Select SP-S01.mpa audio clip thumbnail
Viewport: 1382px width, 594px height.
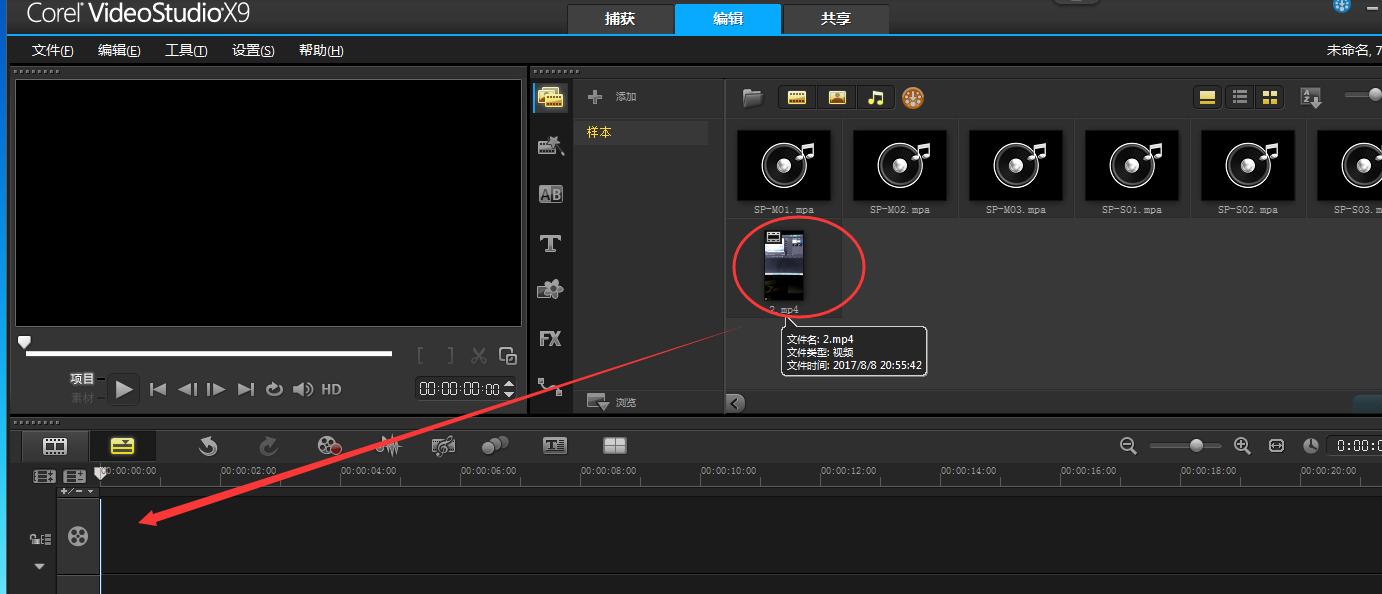[x=1131, y=166]
